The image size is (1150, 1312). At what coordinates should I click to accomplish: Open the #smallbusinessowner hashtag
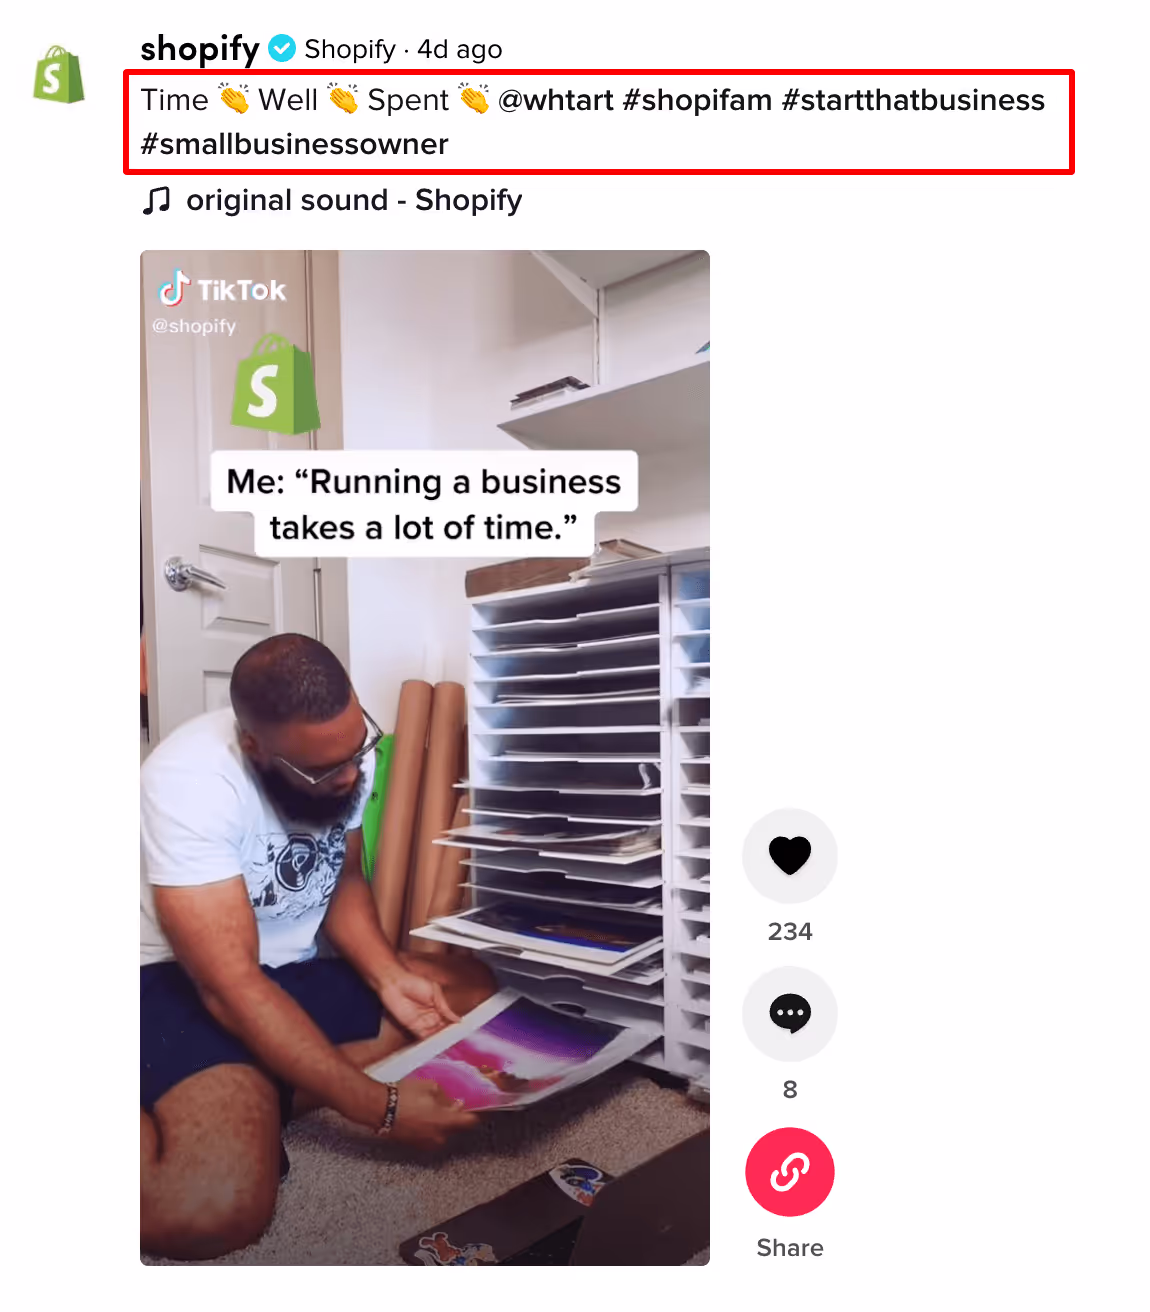click(x=294, y=144)
